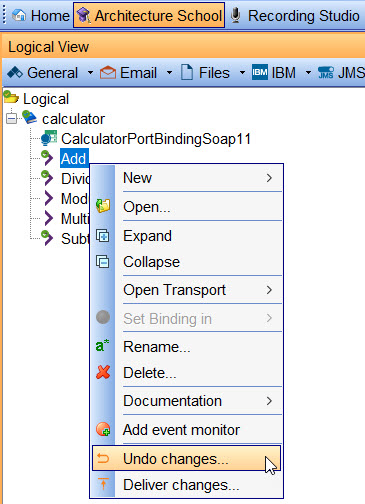Click the Logical folder icon
The height and width of the screenshot is (504, 365).
pyautogui.click(x=11, y=97)
